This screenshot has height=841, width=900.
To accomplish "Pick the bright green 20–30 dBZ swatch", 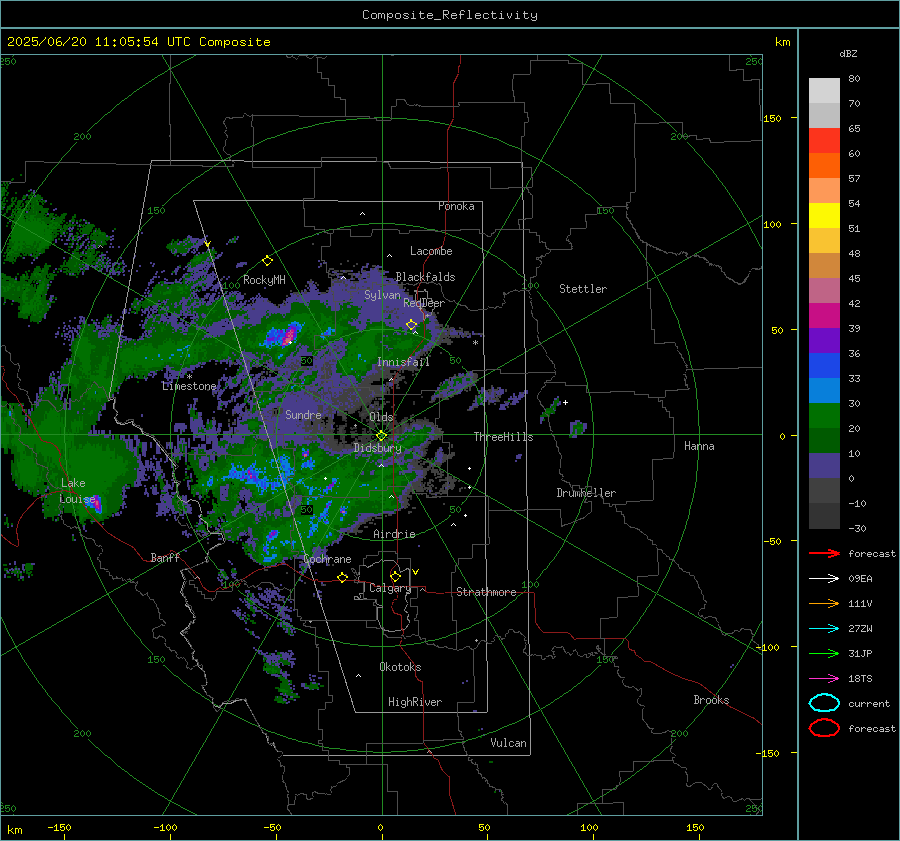I will click(824, 415).
